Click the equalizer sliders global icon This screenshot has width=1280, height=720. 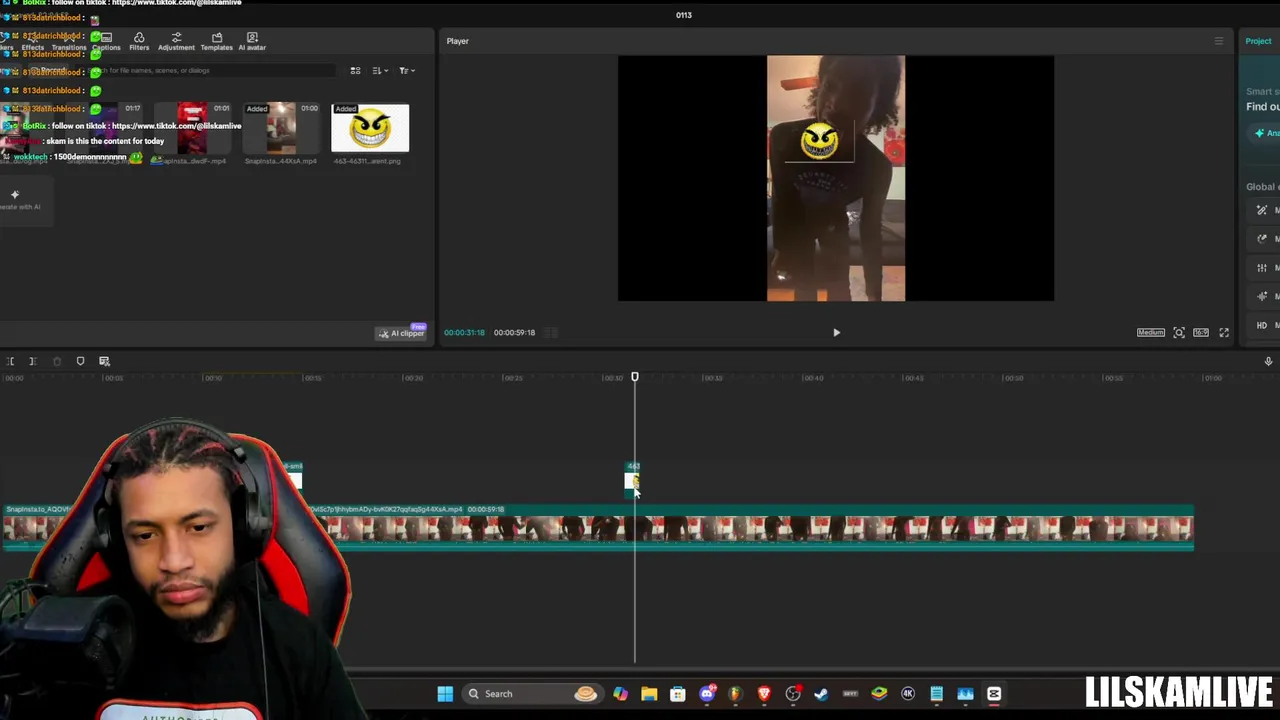[1262, 268]
